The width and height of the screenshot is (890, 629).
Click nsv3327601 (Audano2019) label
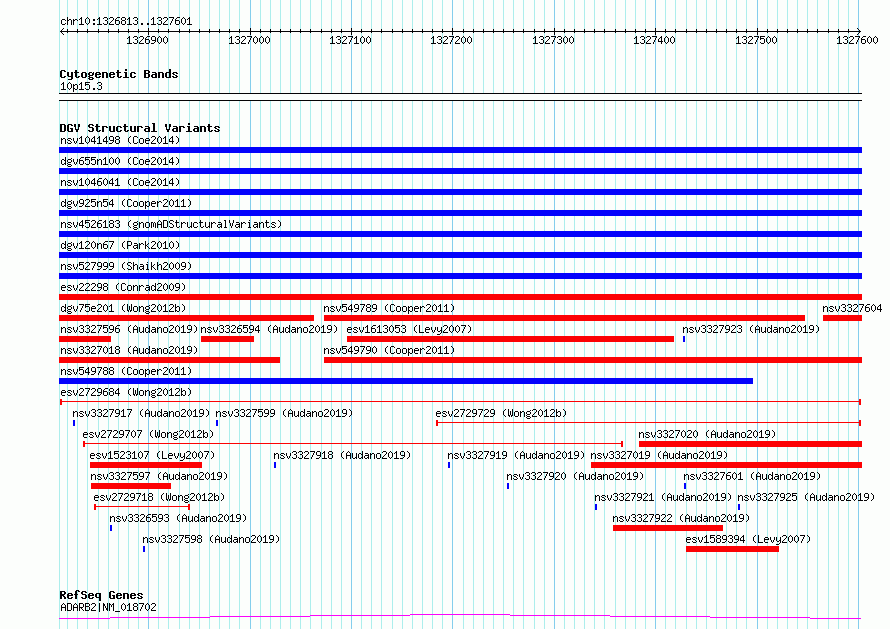[752, 476]
